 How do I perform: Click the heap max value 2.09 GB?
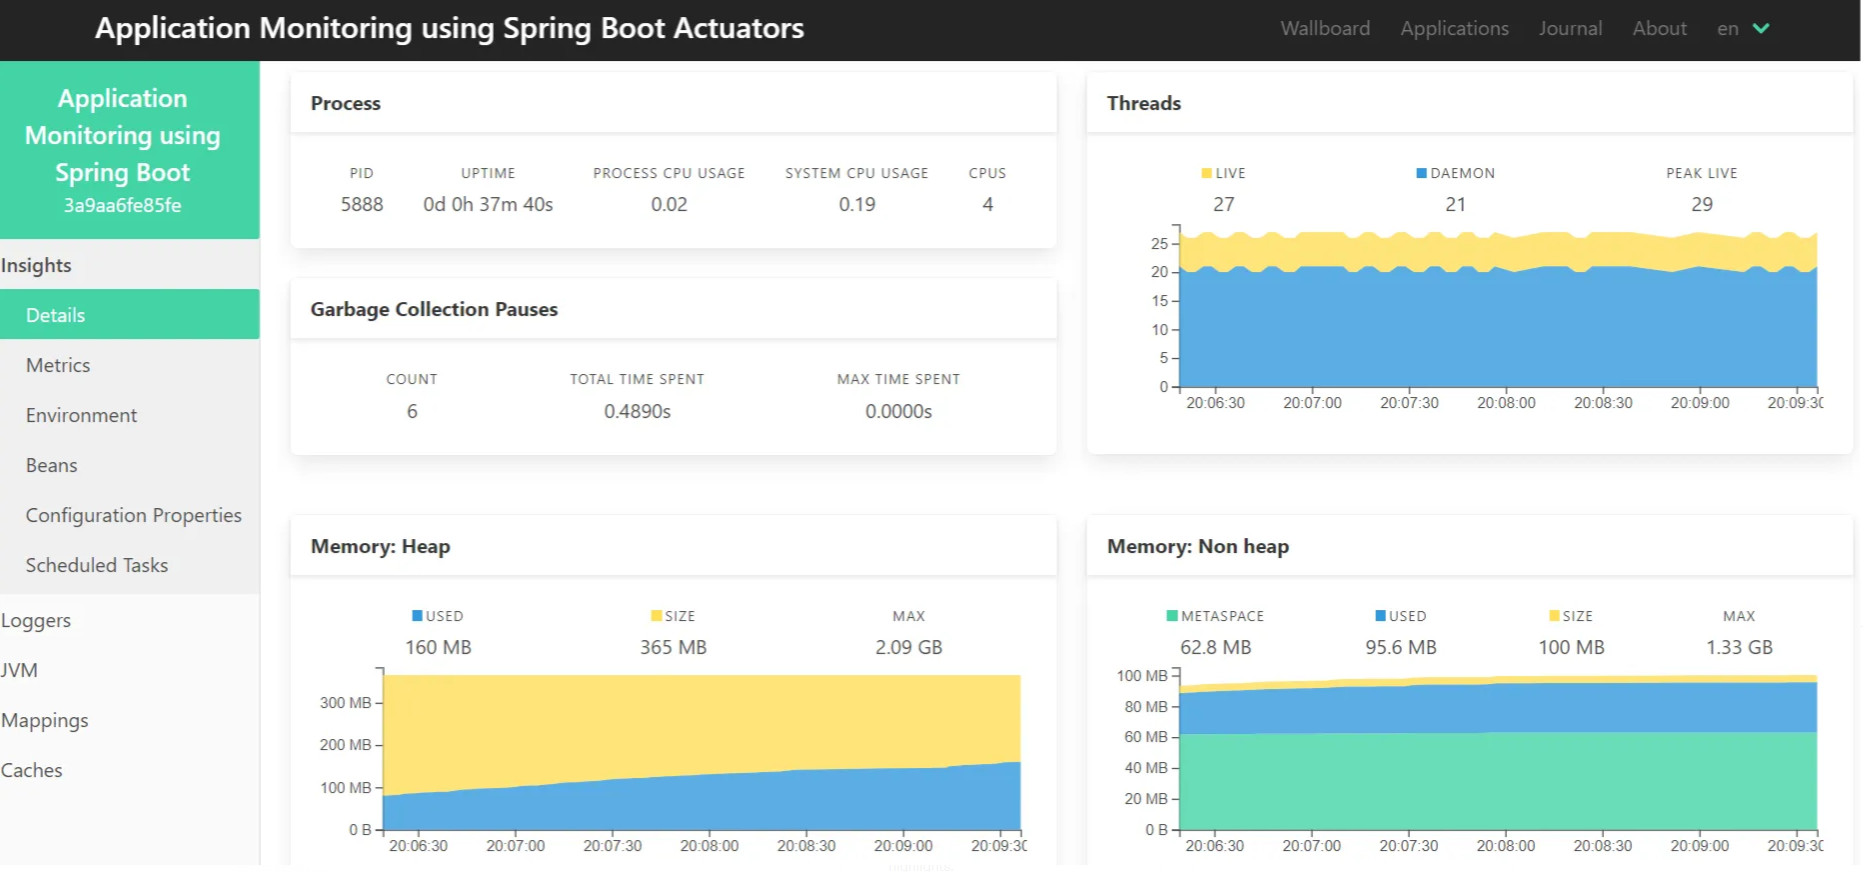[909, 647]
